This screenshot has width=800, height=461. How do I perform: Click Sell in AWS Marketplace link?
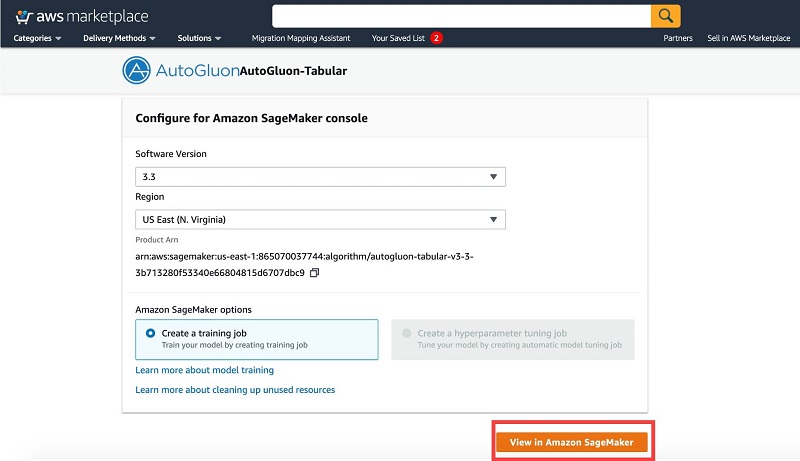748,38
